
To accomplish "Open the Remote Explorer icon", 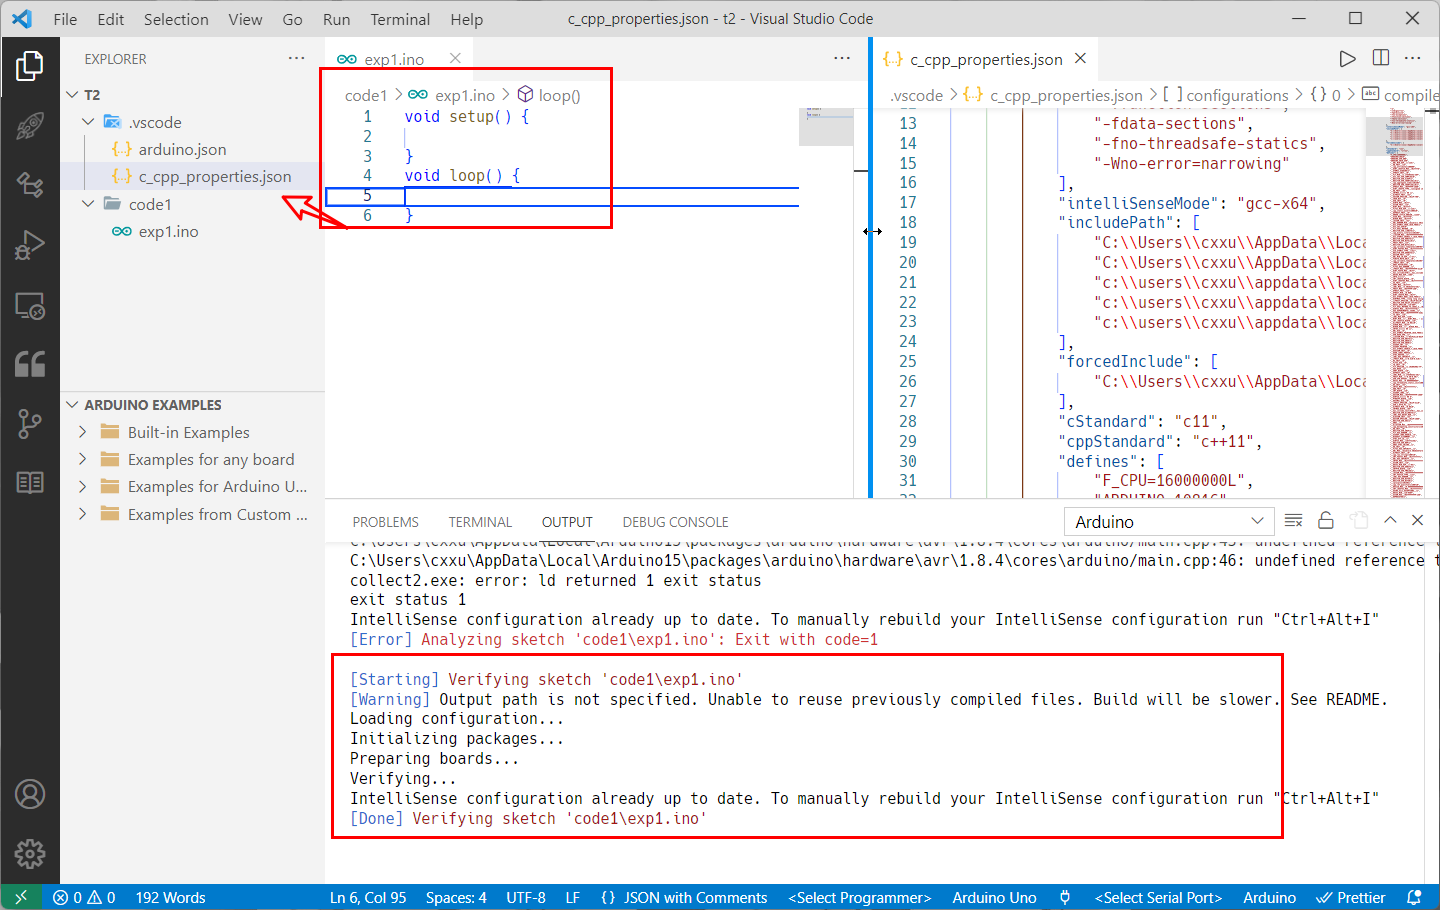I will [30, 307].
